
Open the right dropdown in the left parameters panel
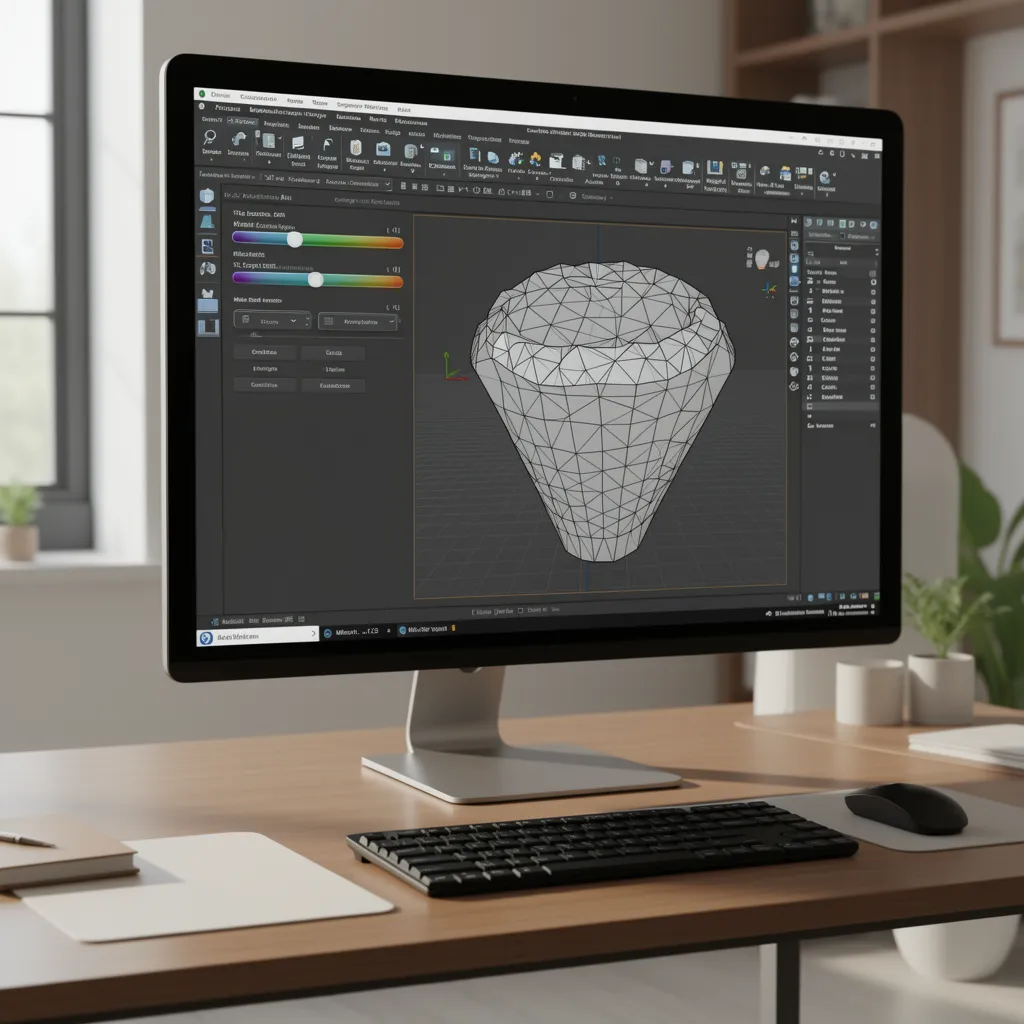357,322
